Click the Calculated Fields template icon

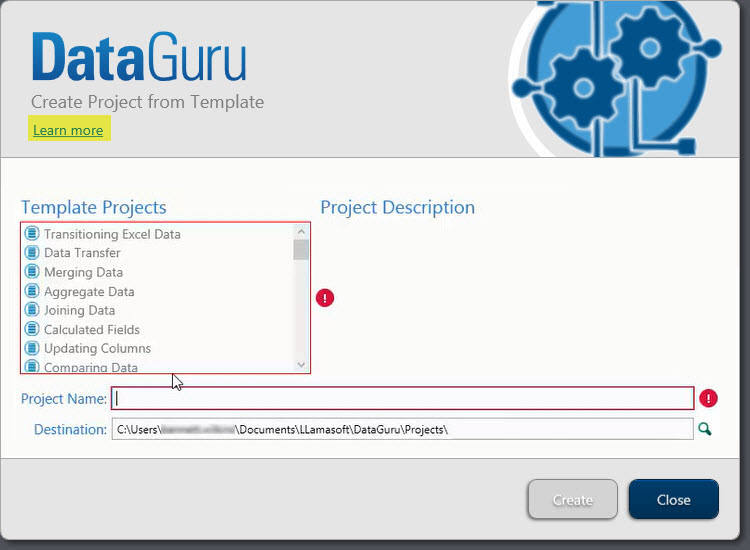(32, 329)
